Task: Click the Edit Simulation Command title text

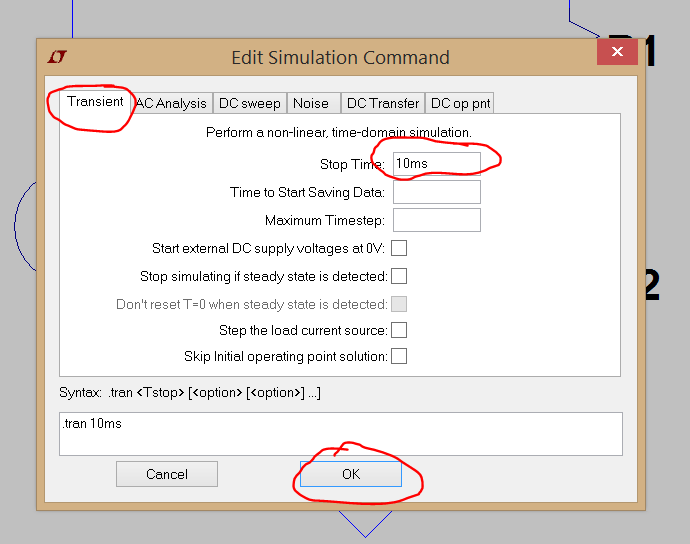Action: click(x=341, y=58)
